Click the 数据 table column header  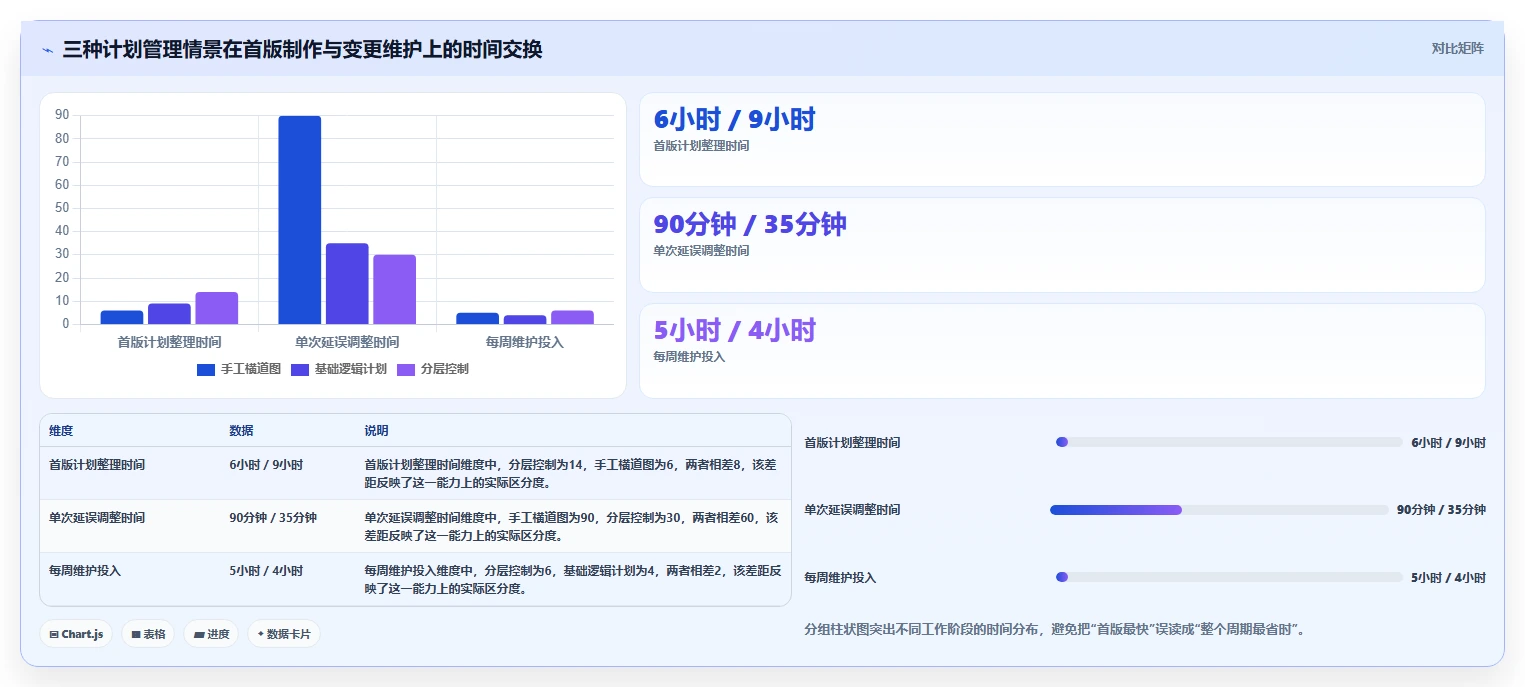241,431
